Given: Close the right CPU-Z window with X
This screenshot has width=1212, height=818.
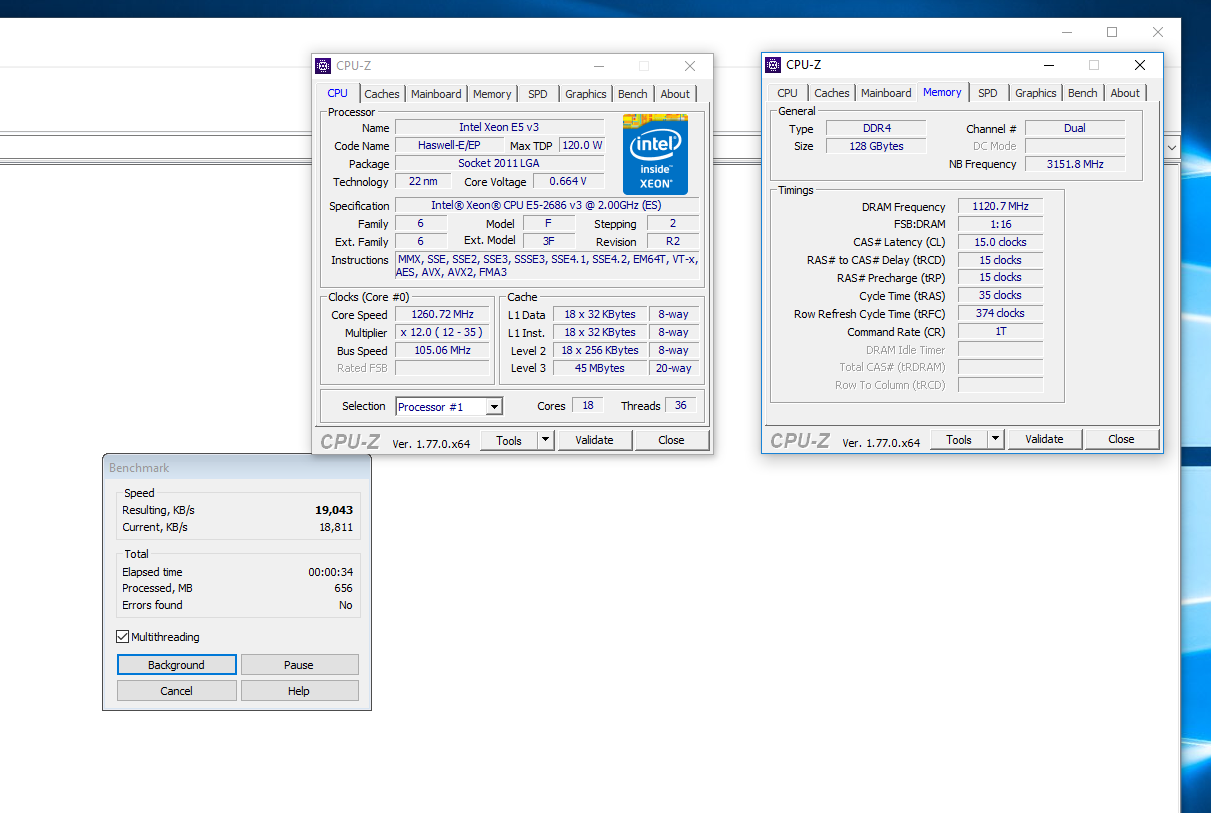Looking at the screenshot, I should (x=1140, y=65).
